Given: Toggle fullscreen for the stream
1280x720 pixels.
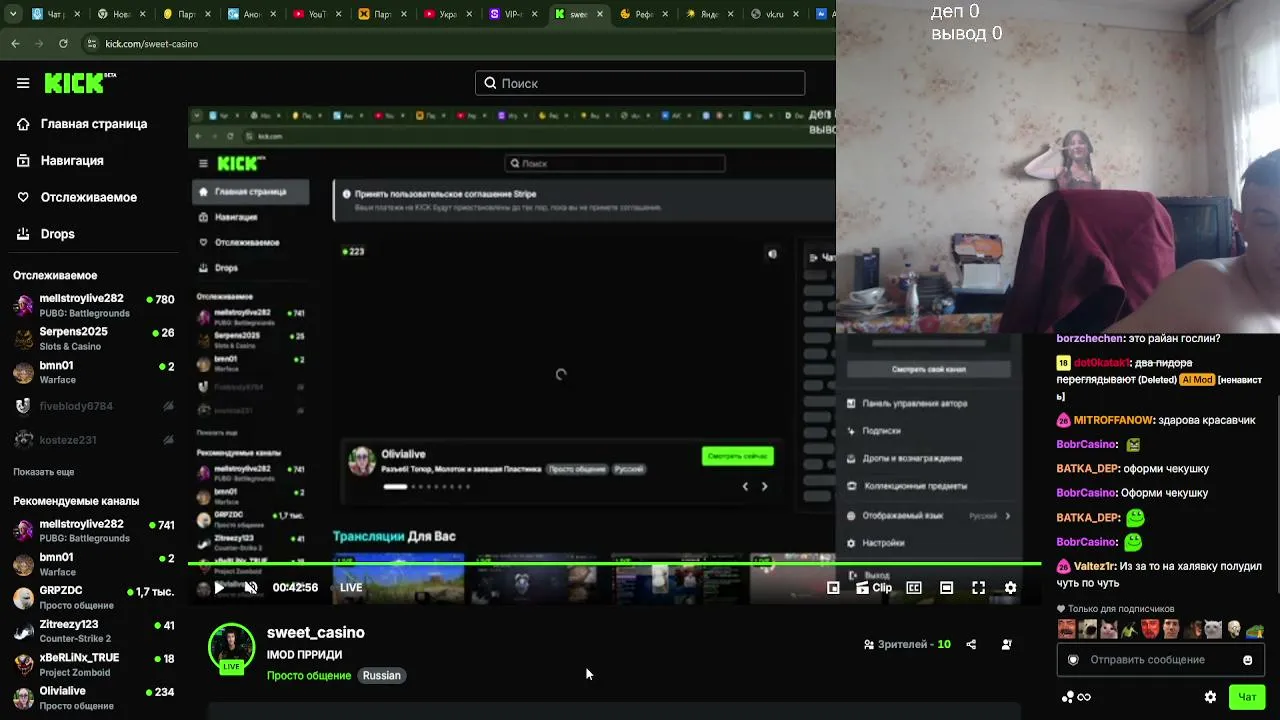Looking at the screenshot, I should coord(978,588).
